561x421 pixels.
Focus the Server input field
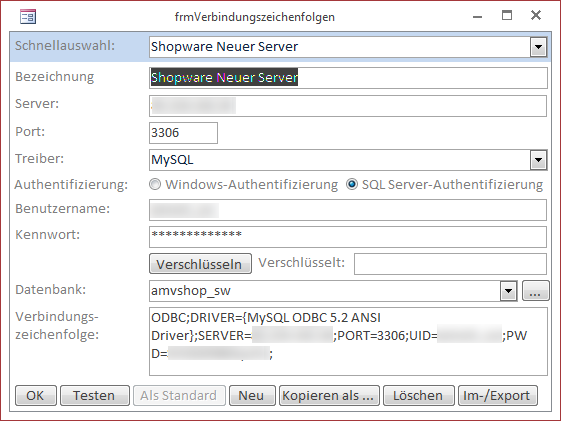point(348,106)
